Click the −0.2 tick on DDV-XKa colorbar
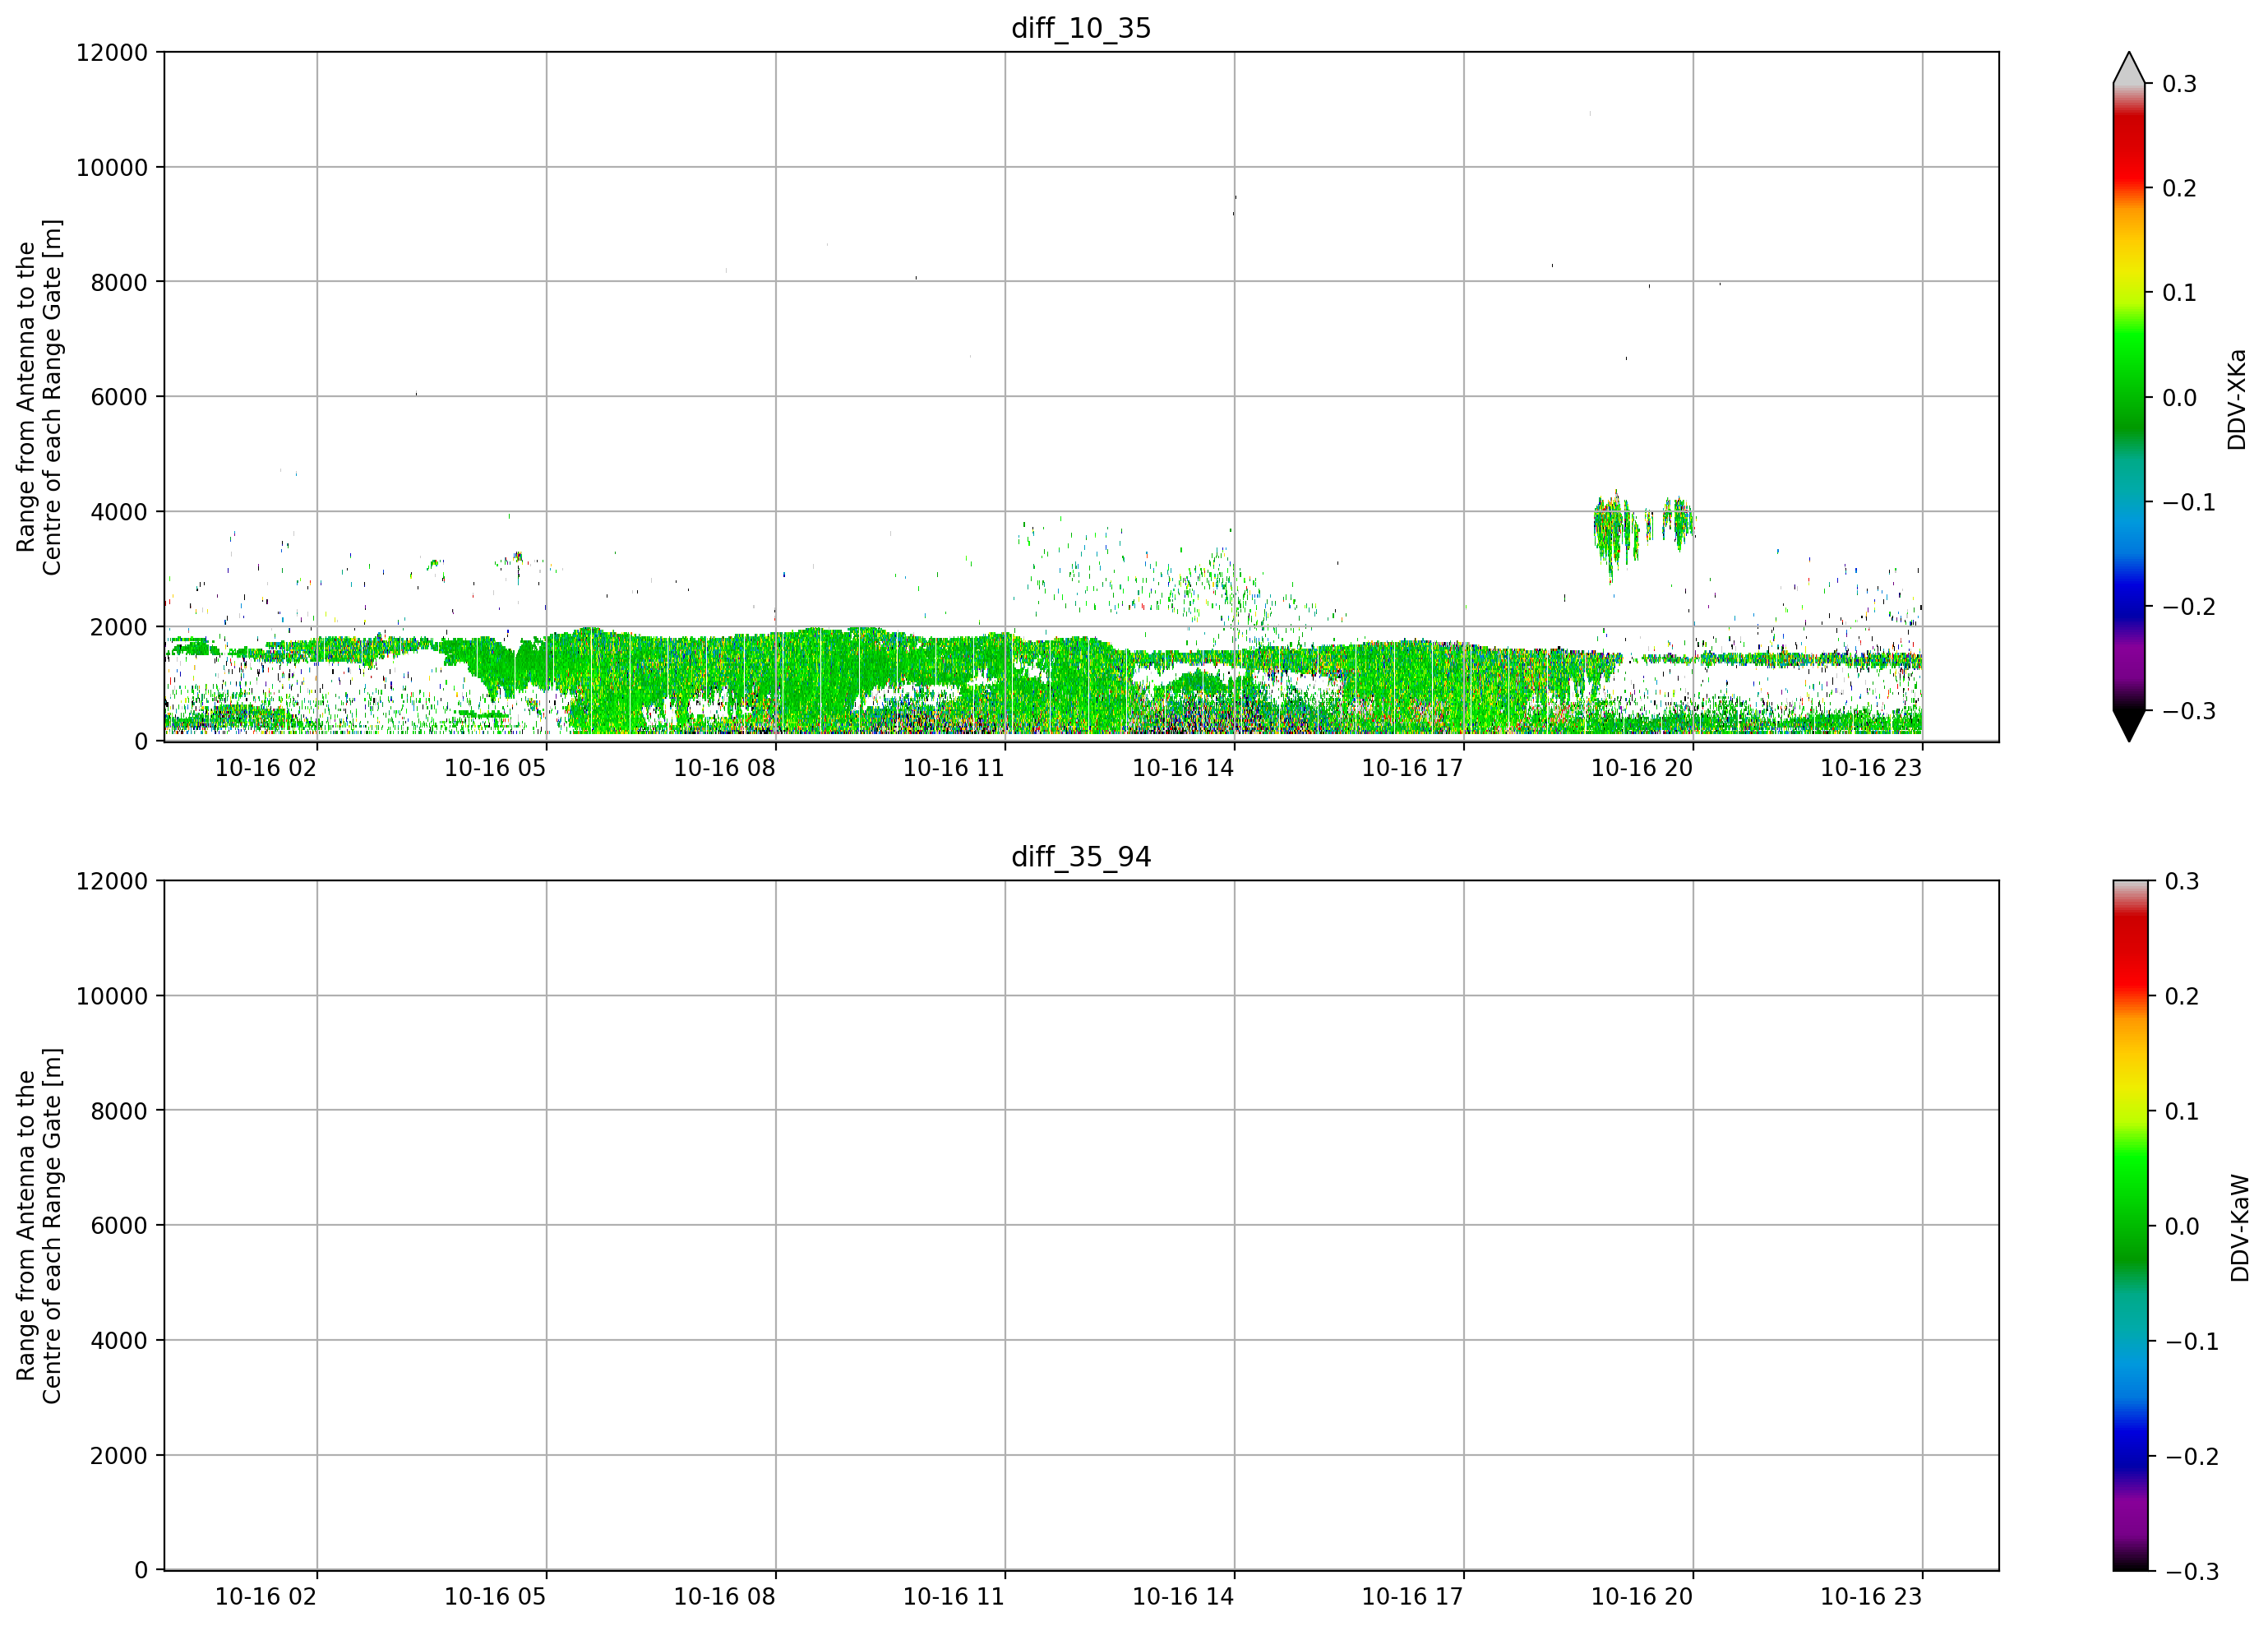Image resolution: width=2268 pixels, height=1626 pixels. [2189, 607]
